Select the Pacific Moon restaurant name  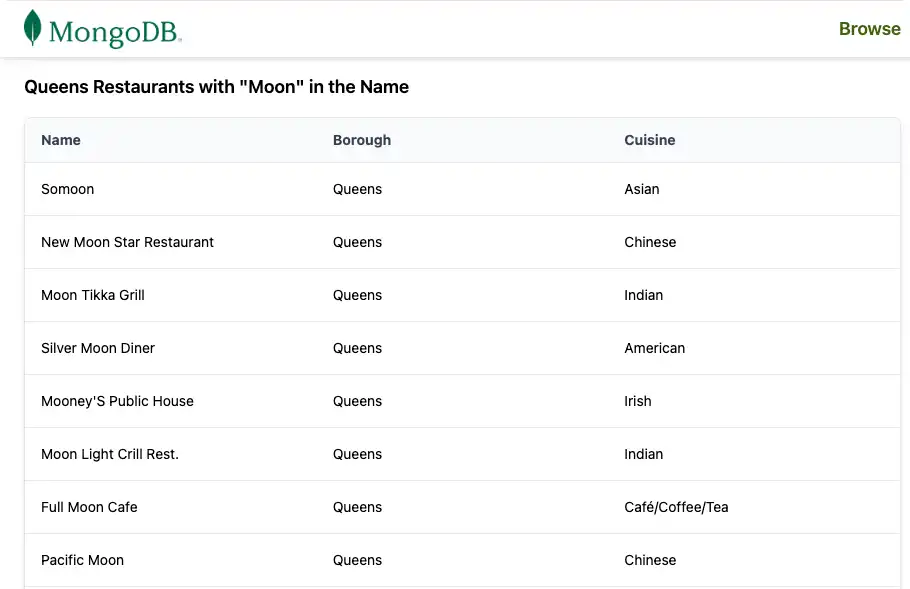point(82,560)
